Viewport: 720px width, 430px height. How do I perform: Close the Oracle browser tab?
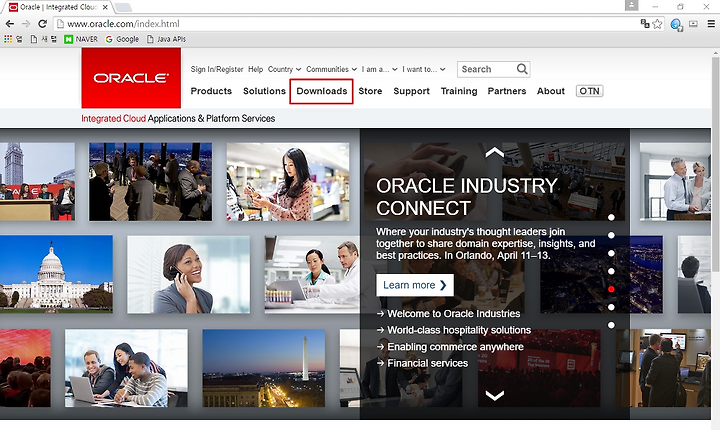[105, 7]
